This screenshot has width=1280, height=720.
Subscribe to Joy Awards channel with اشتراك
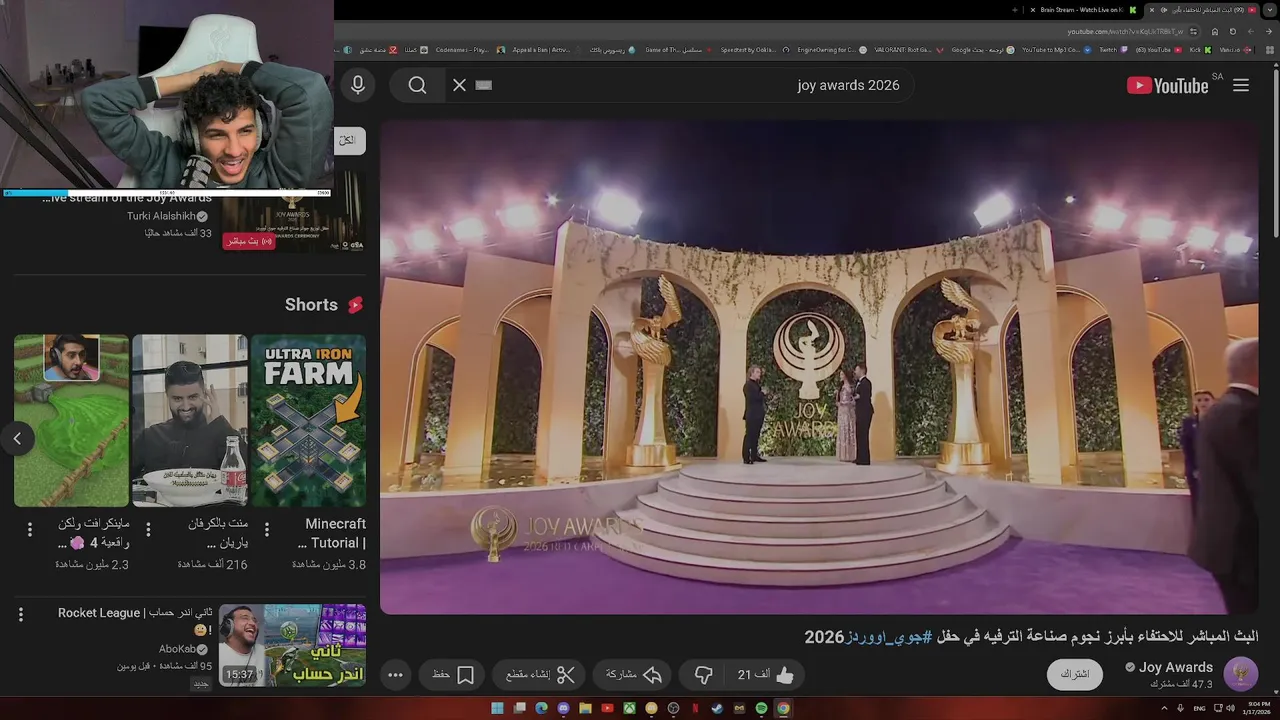(1075, 674)
